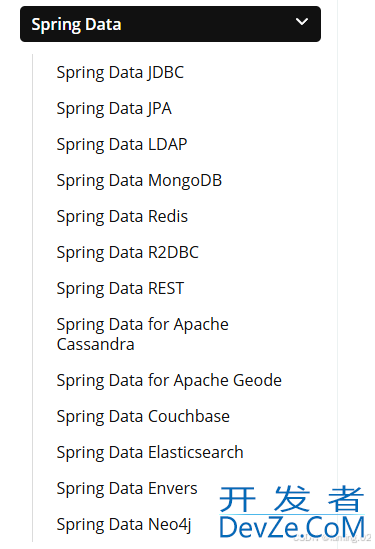Select Spring Data for Apache Geode
375x549 pixels.
(x=169, y=381)
